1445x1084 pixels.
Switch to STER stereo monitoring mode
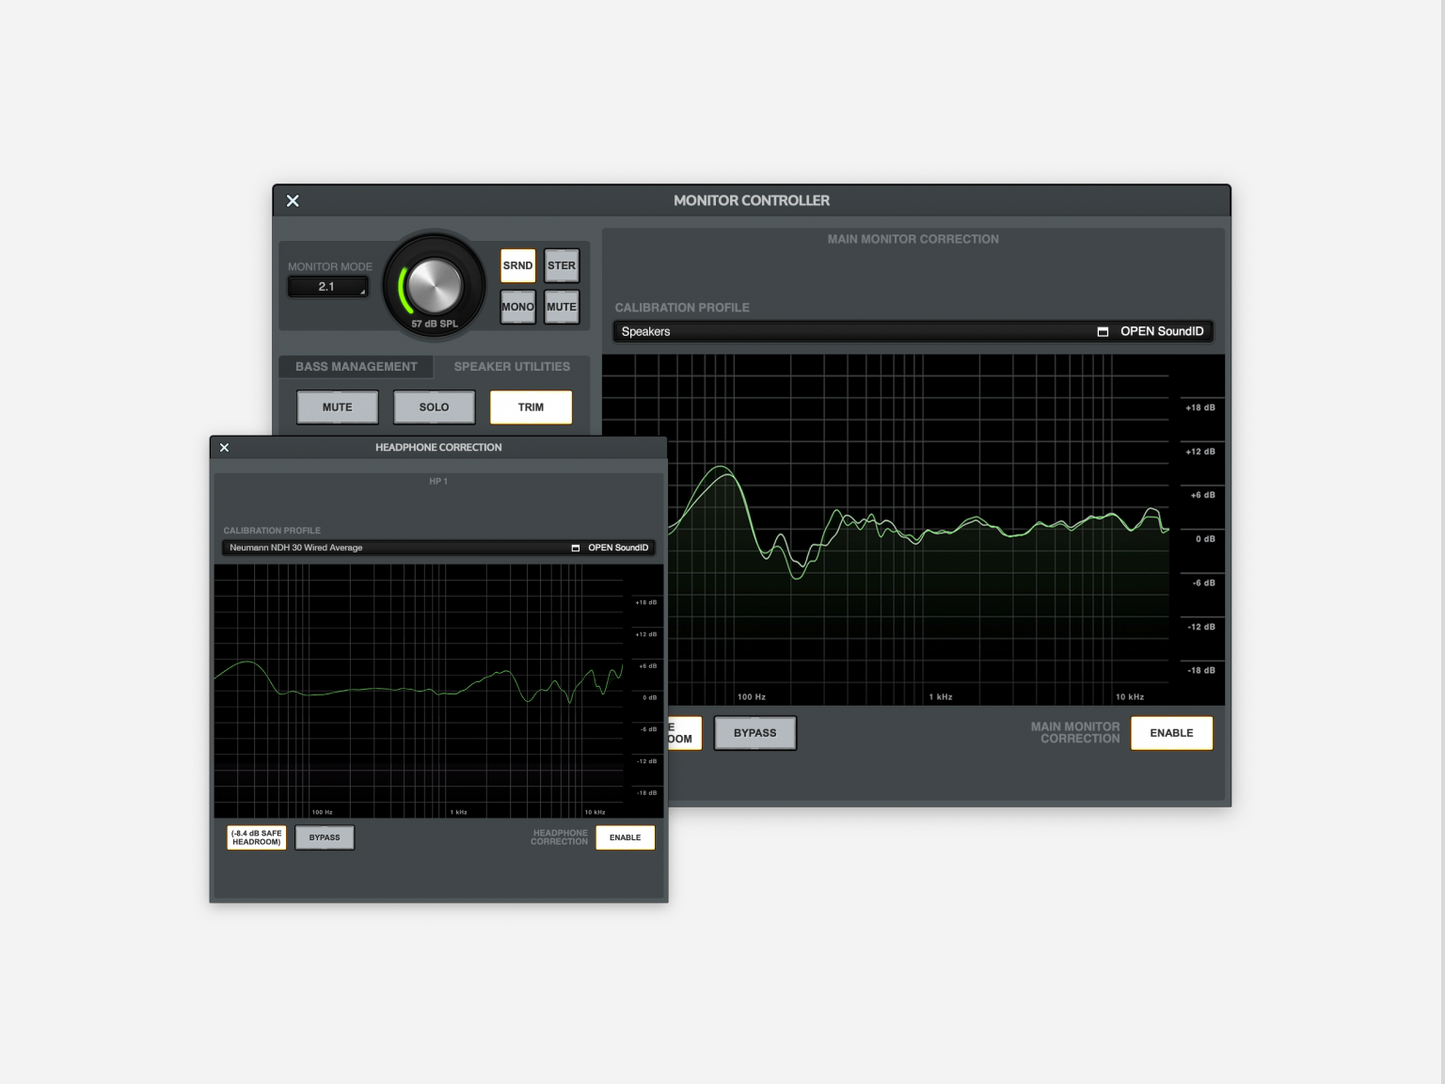coord(561,265)
